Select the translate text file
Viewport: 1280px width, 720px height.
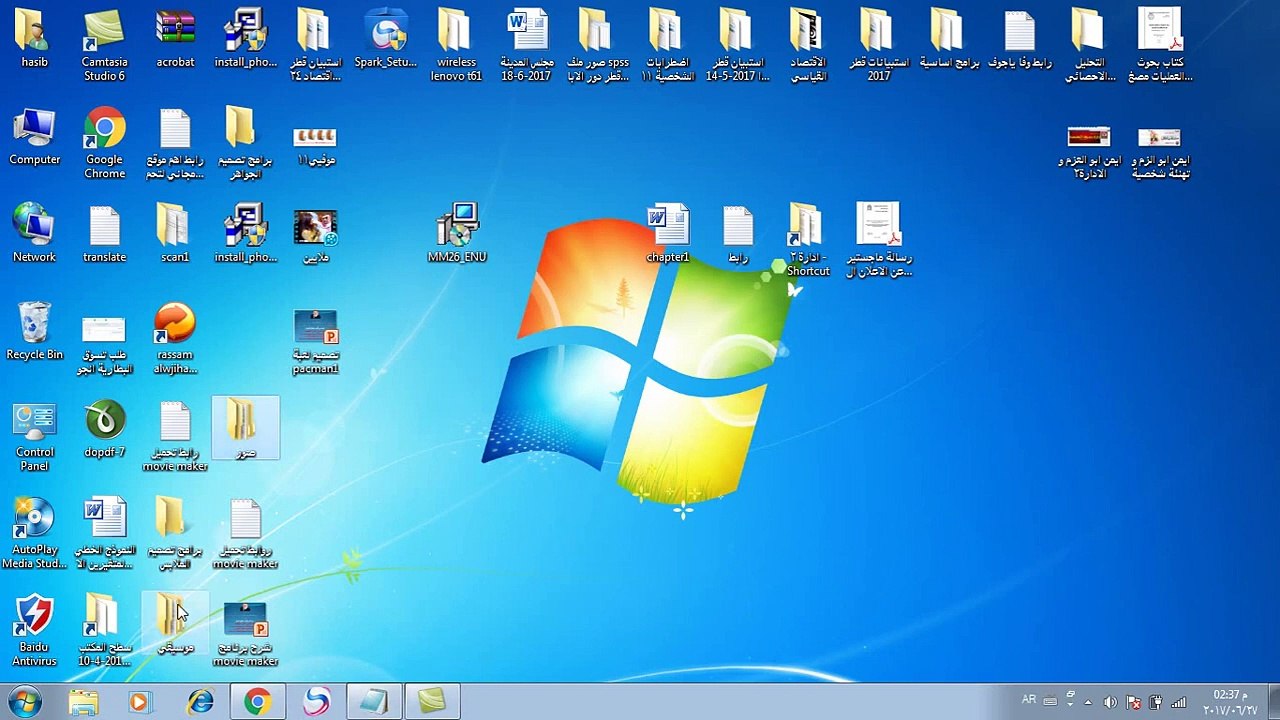[104, 233]
